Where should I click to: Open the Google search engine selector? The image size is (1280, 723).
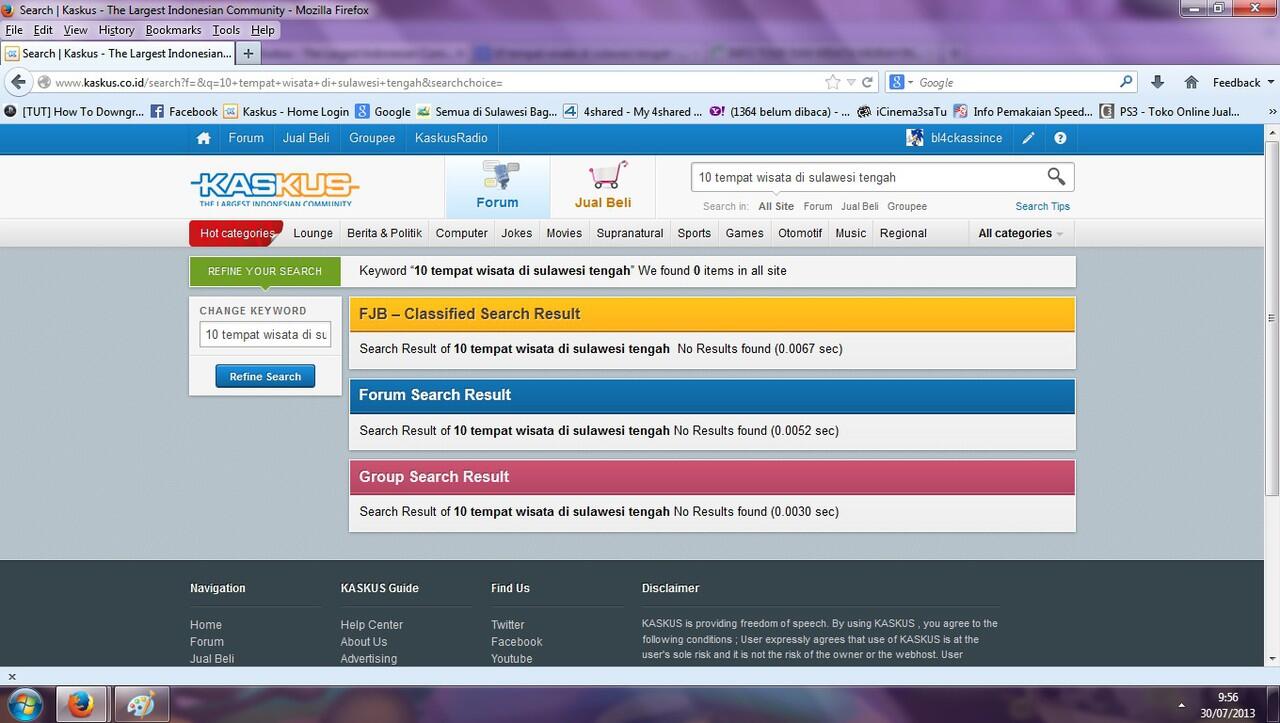pyautogui.click(x=900, y=82)
